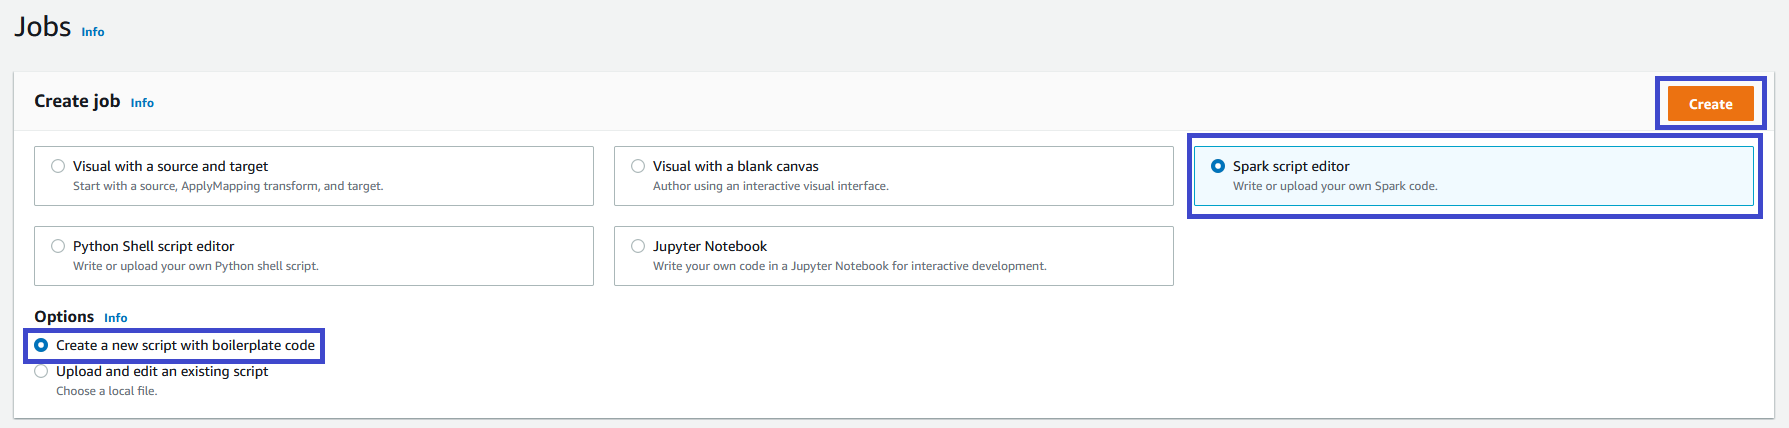Select the Visual with a blank canvas radio button
This screenshot has width=1789, height=428.
pos(638,166)
